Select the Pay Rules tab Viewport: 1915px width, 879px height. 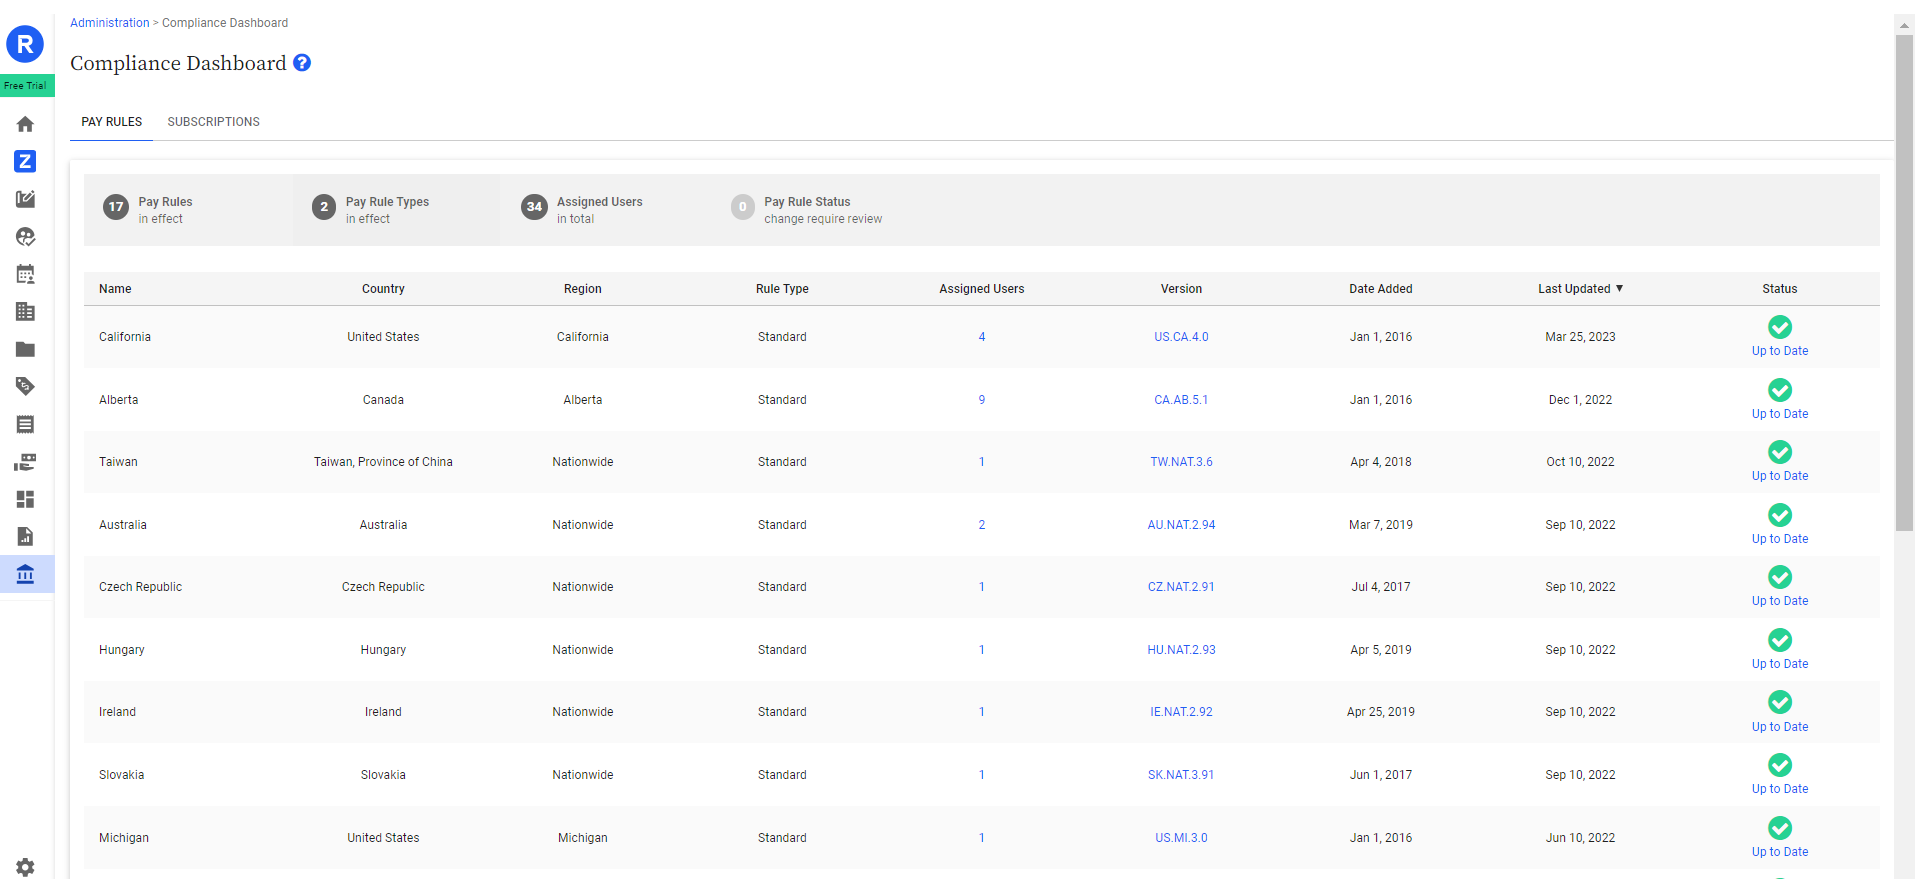pos(111,122)
